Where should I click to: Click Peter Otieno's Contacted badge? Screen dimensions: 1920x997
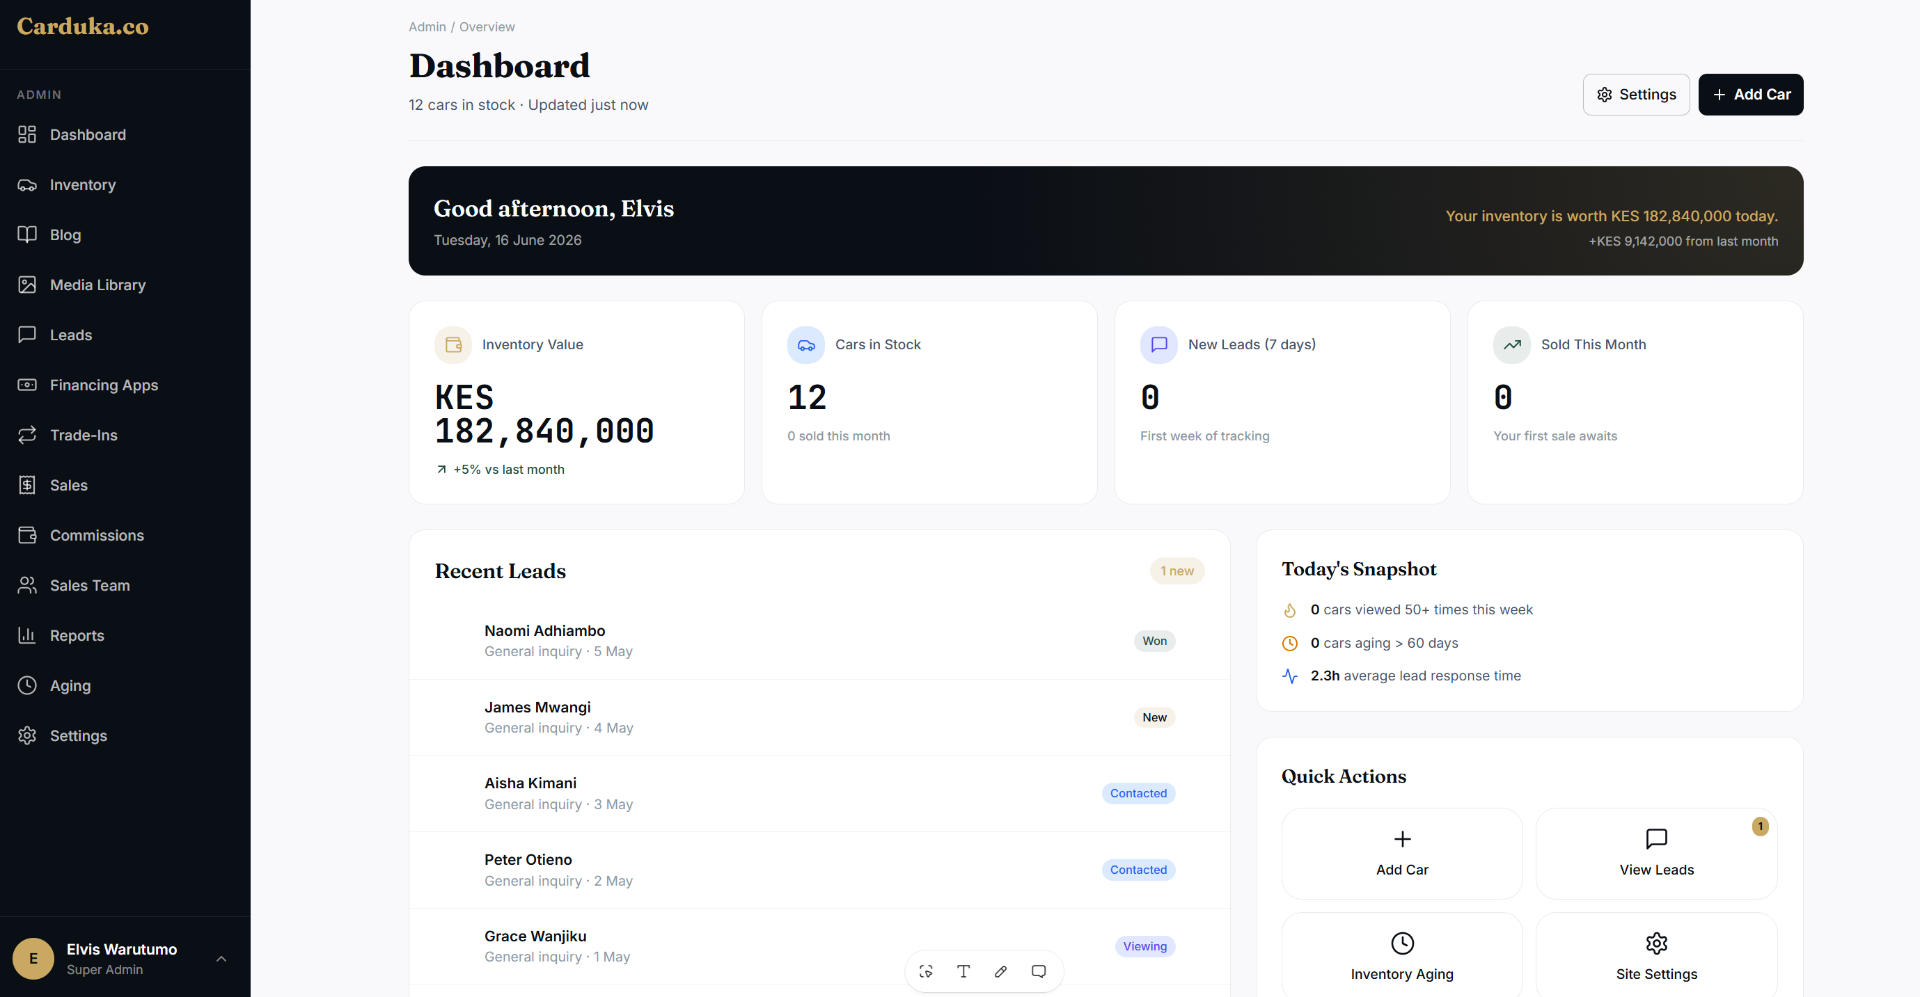pyautogui.click(x=1138, y=870)
